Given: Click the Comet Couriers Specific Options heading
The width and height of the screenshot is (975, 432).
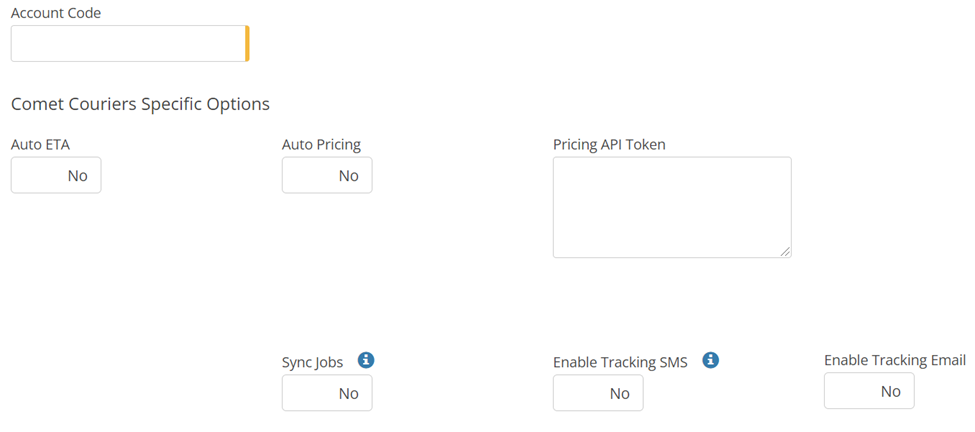Looking at the screenshot, I should coord(140,104).
